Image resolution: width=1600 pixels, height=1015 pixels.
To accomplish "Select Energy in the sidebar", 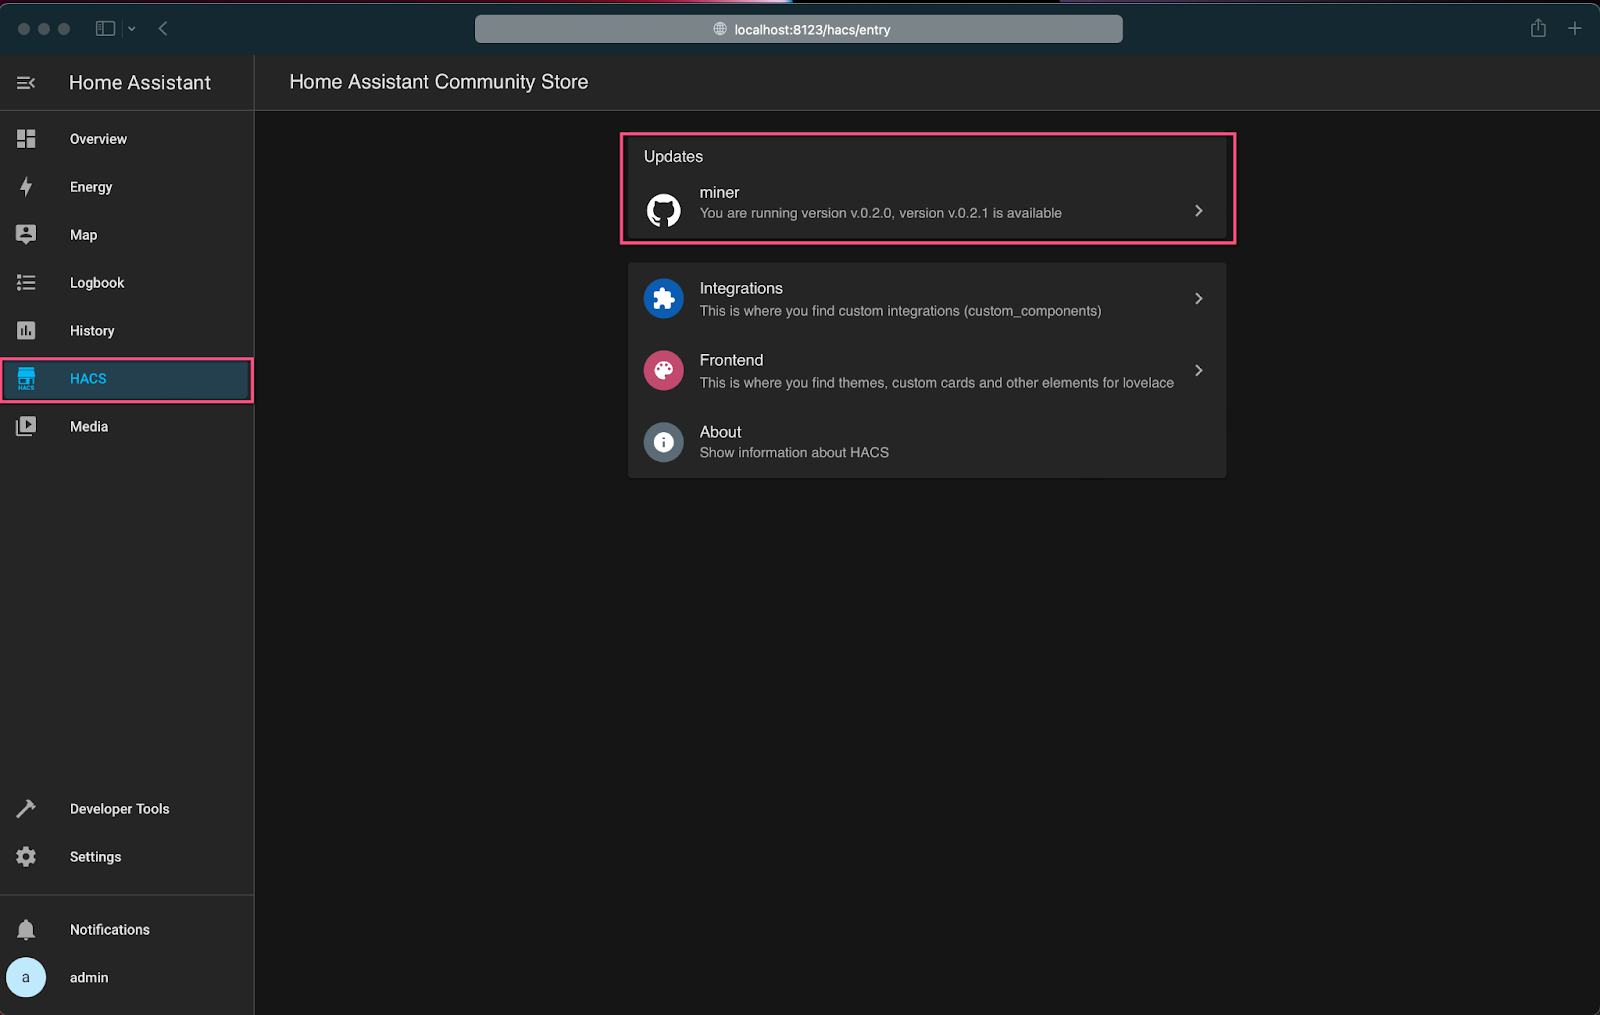I will (x=127, y=187).
